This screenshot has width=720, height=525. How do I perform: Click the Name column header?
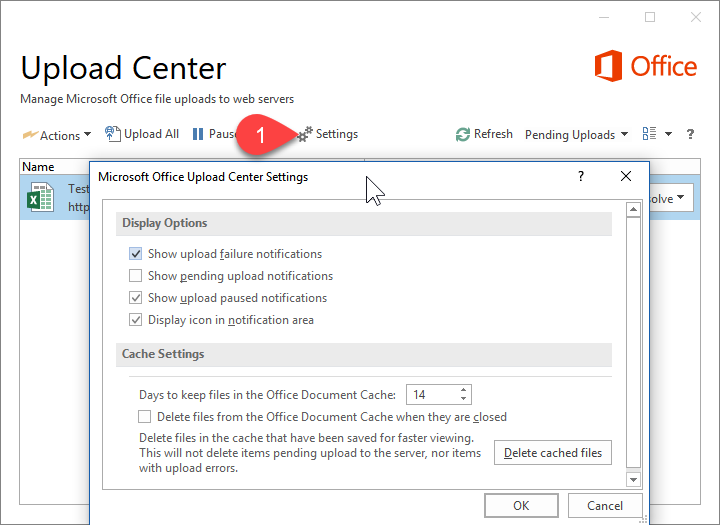38,167
